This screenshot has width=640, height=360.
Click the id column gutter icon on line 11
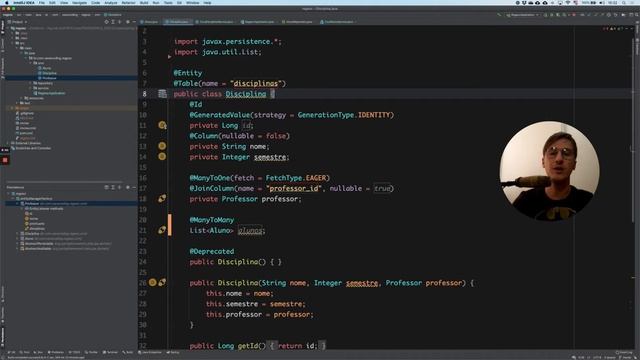pos(162,125)
